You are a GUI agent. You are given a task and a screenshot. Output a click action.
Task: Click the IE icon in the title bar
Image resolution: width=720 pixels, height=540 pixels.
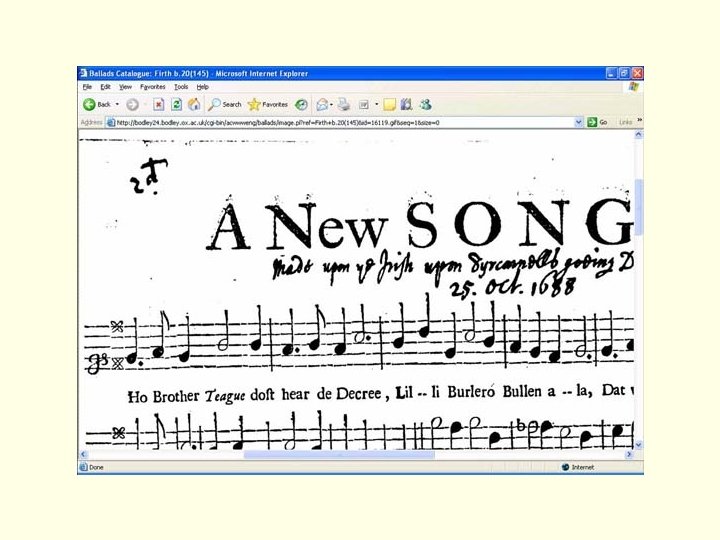click(83, 73)
